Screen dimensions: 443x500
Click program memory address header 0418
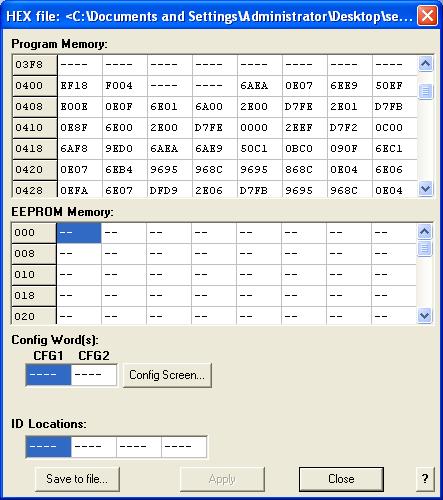coord(35,149)
